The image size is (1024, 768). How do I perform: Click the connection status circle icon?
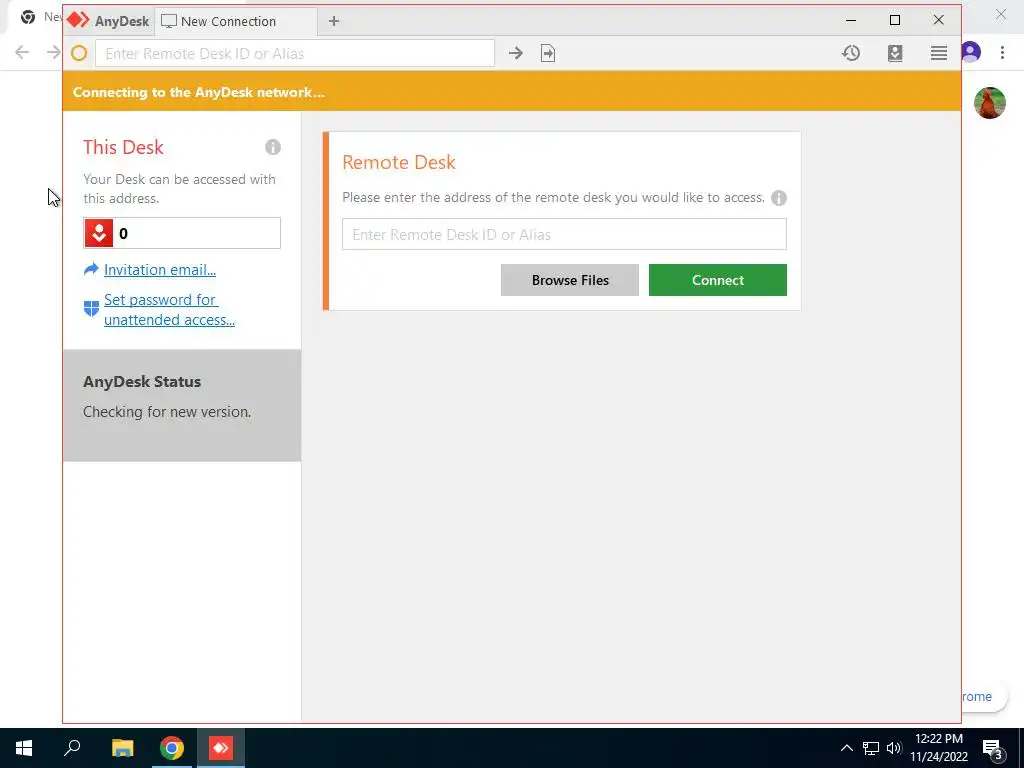(x=79, y=54)
